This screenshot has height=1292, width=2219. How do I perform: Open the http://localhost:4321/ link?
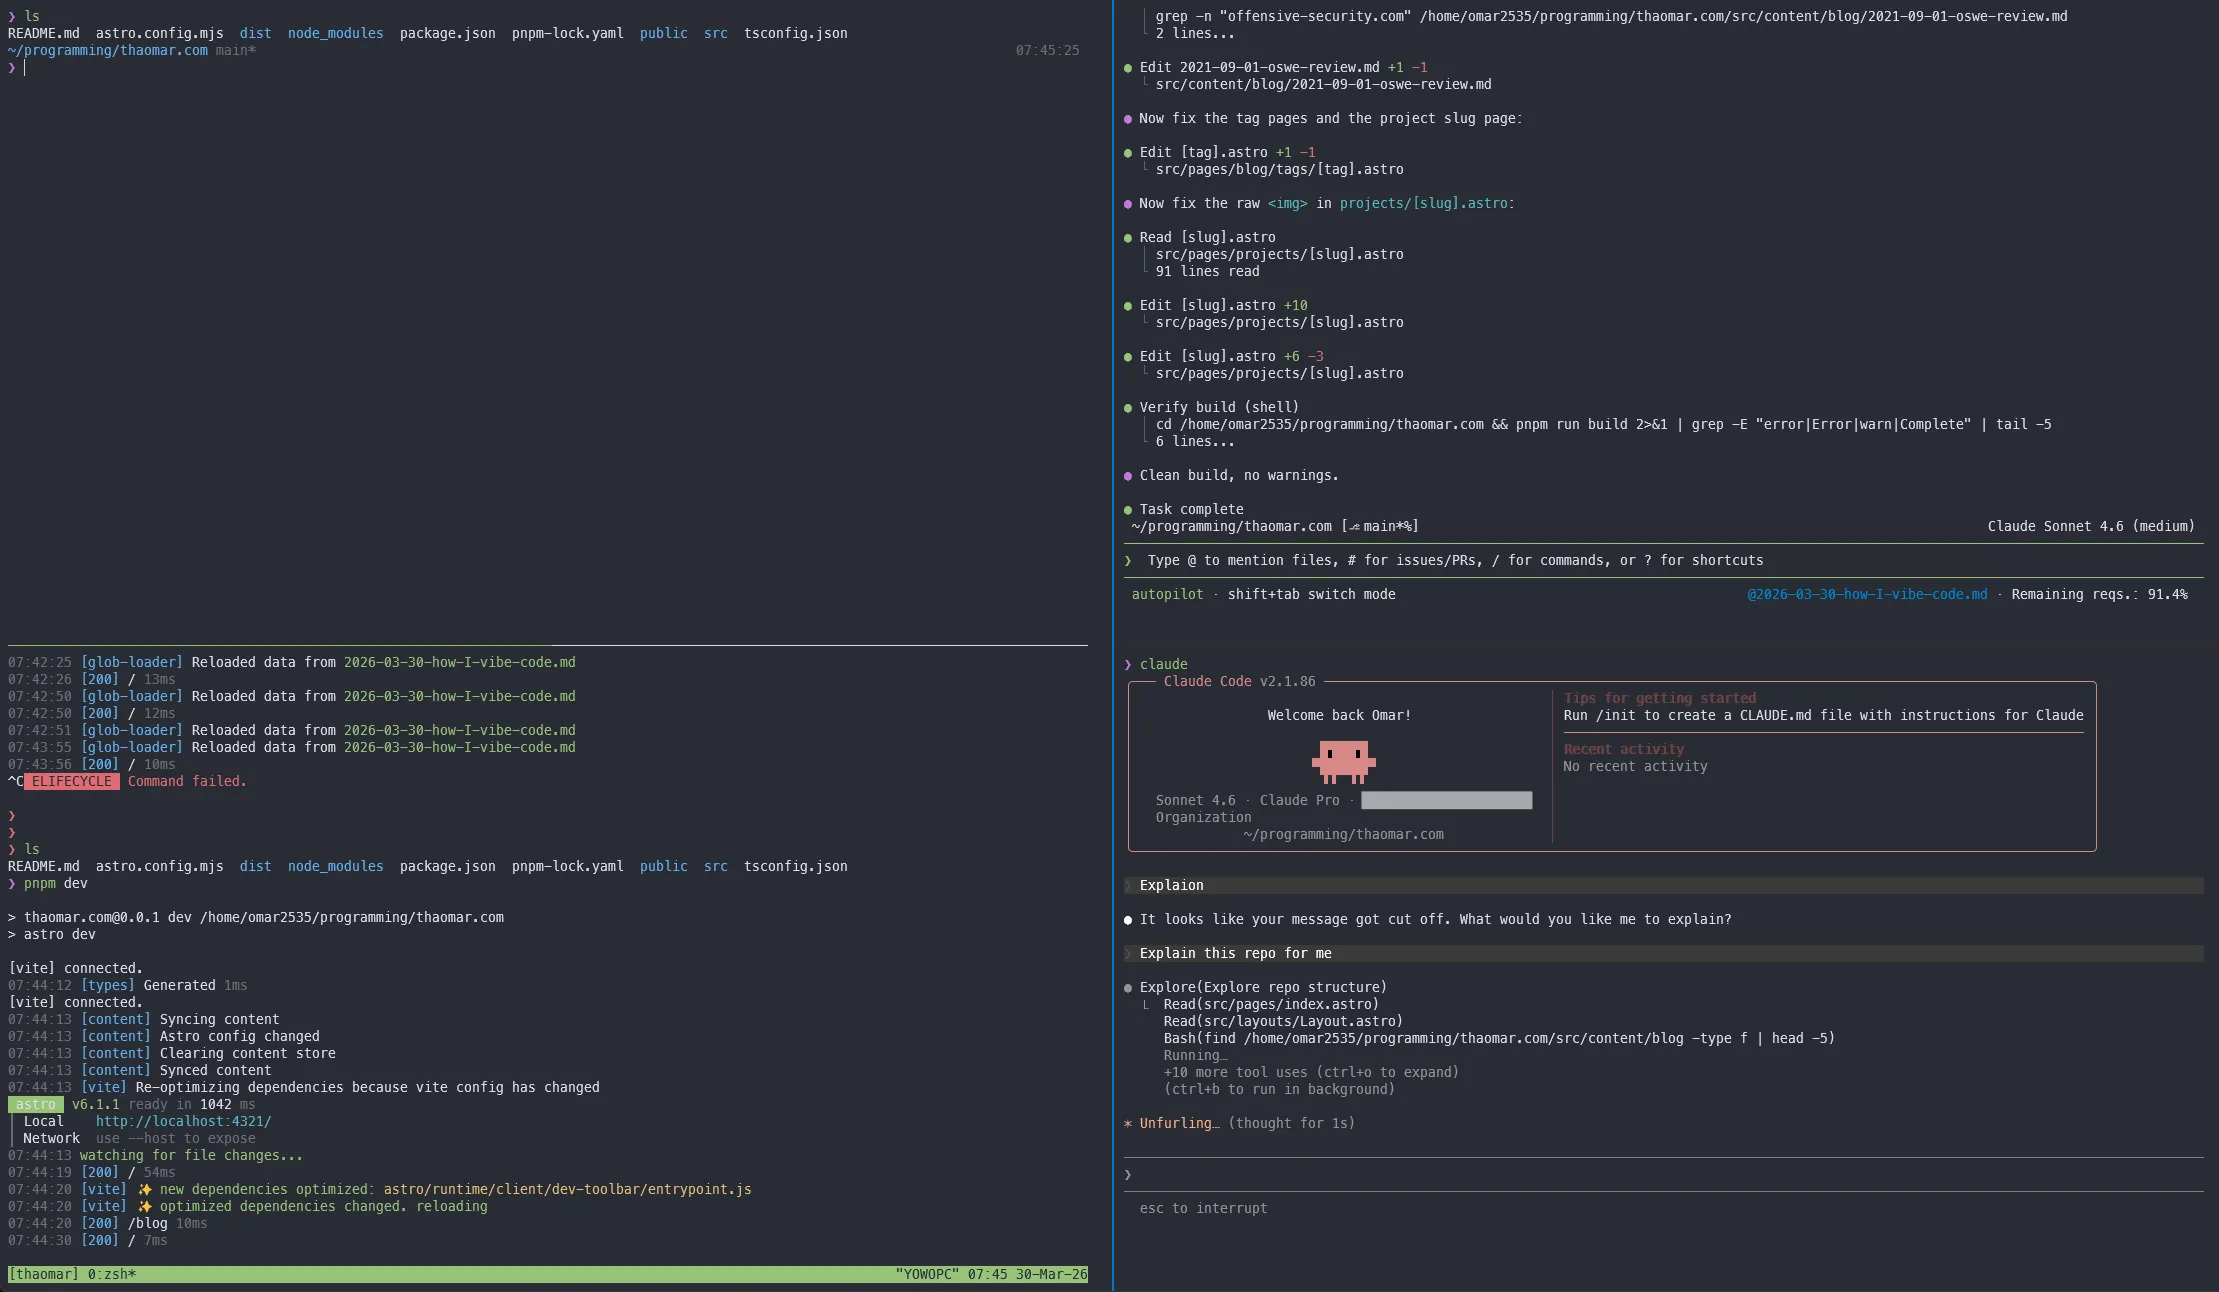coord(183,1122)
